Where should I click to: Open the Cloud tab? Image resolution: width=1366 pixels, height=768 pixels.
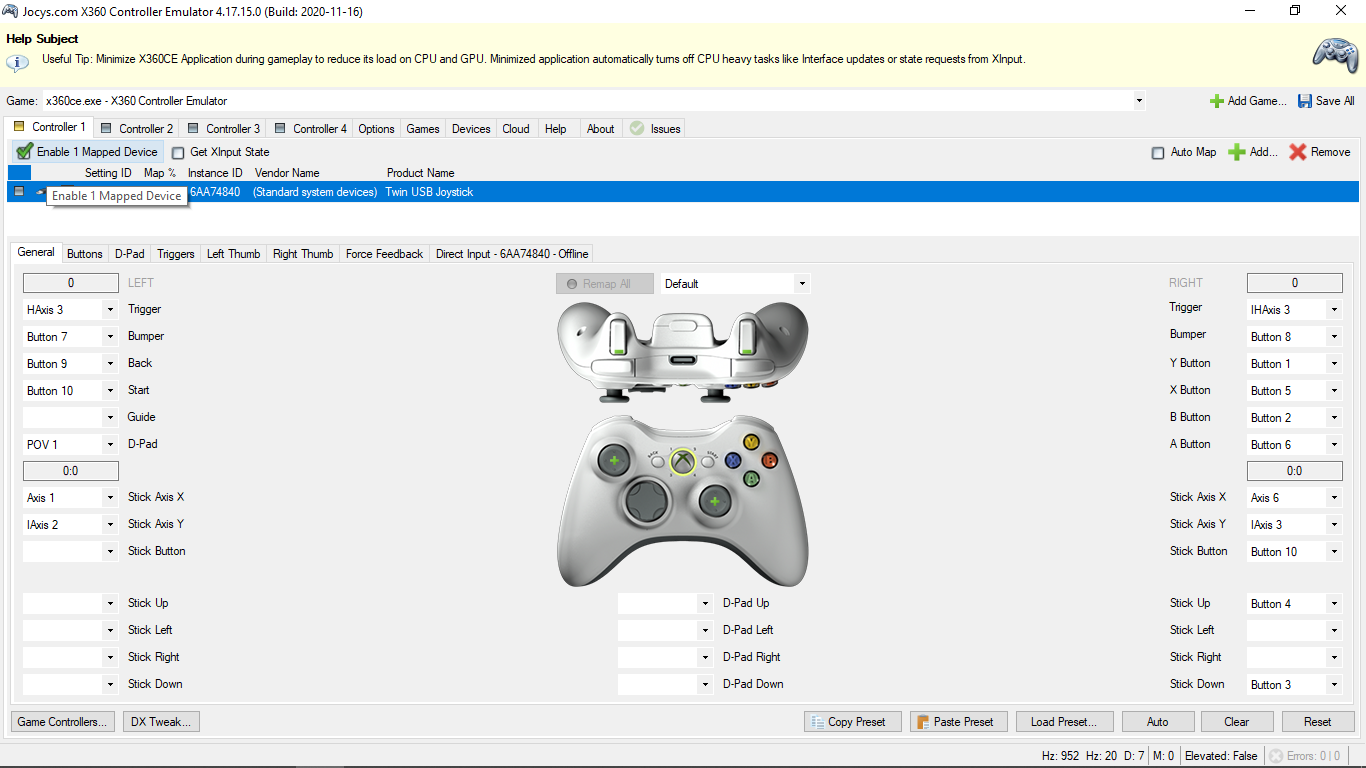coord(516,128)
